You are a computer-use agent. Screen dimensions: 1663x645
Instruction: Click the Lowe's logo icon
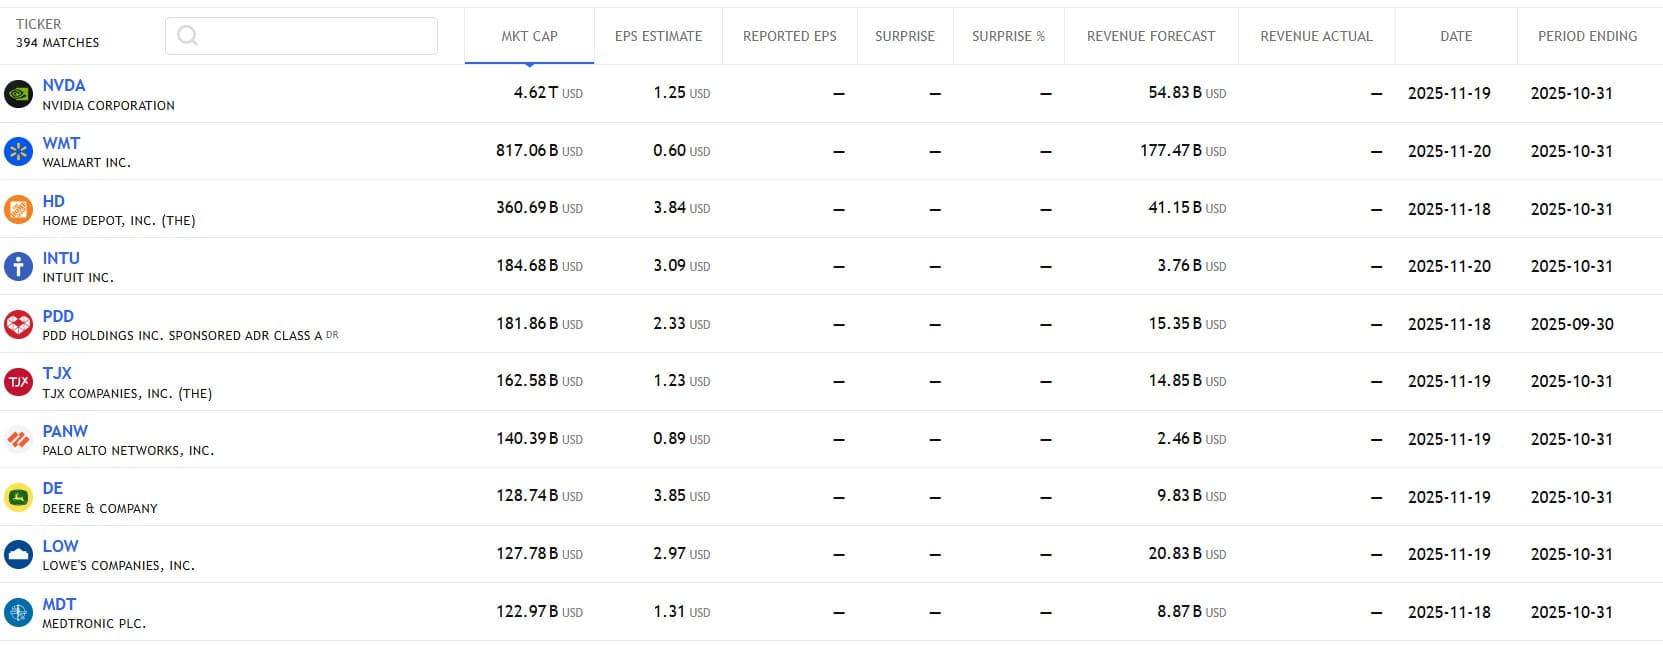[18, 554]
